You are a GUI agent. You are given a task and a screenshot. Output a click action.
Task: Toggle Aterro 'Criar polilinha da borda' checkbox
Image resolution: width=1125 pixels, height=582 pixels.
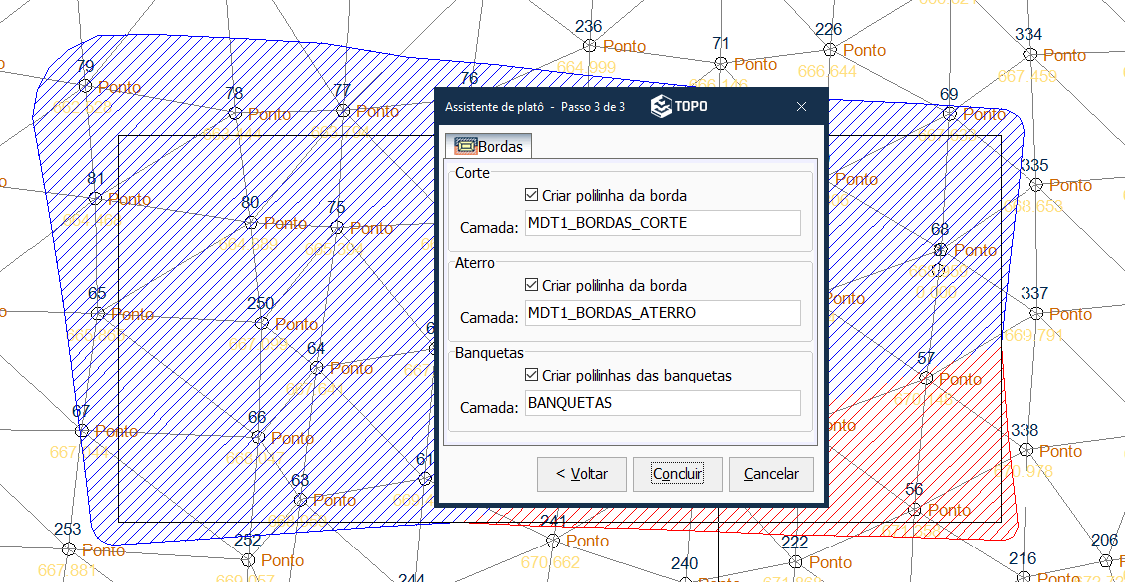[531, 285]
